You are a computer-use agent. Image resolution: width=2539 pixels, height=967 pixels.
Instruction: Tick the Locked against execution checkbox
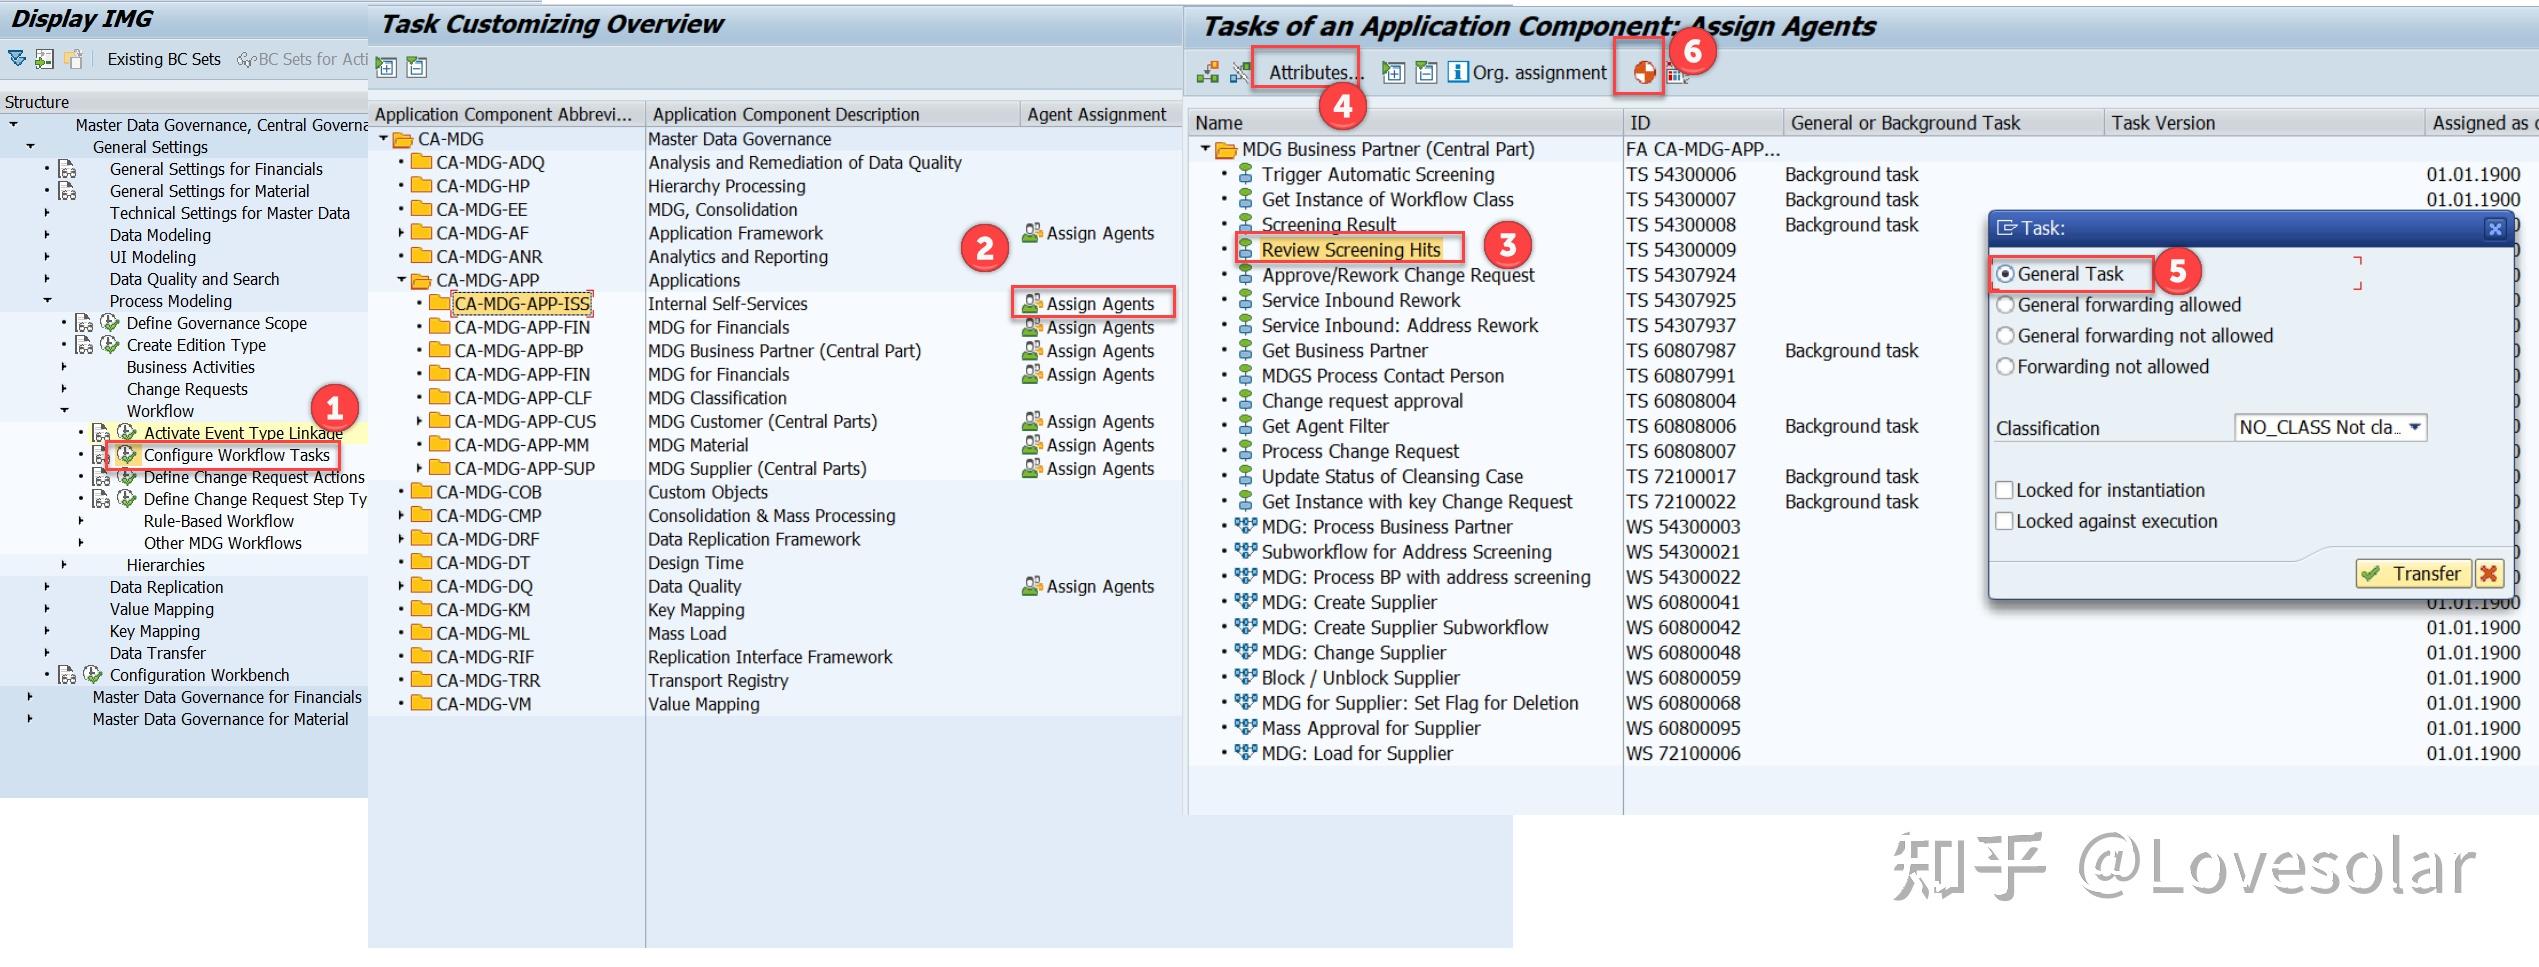[2004, 521]
